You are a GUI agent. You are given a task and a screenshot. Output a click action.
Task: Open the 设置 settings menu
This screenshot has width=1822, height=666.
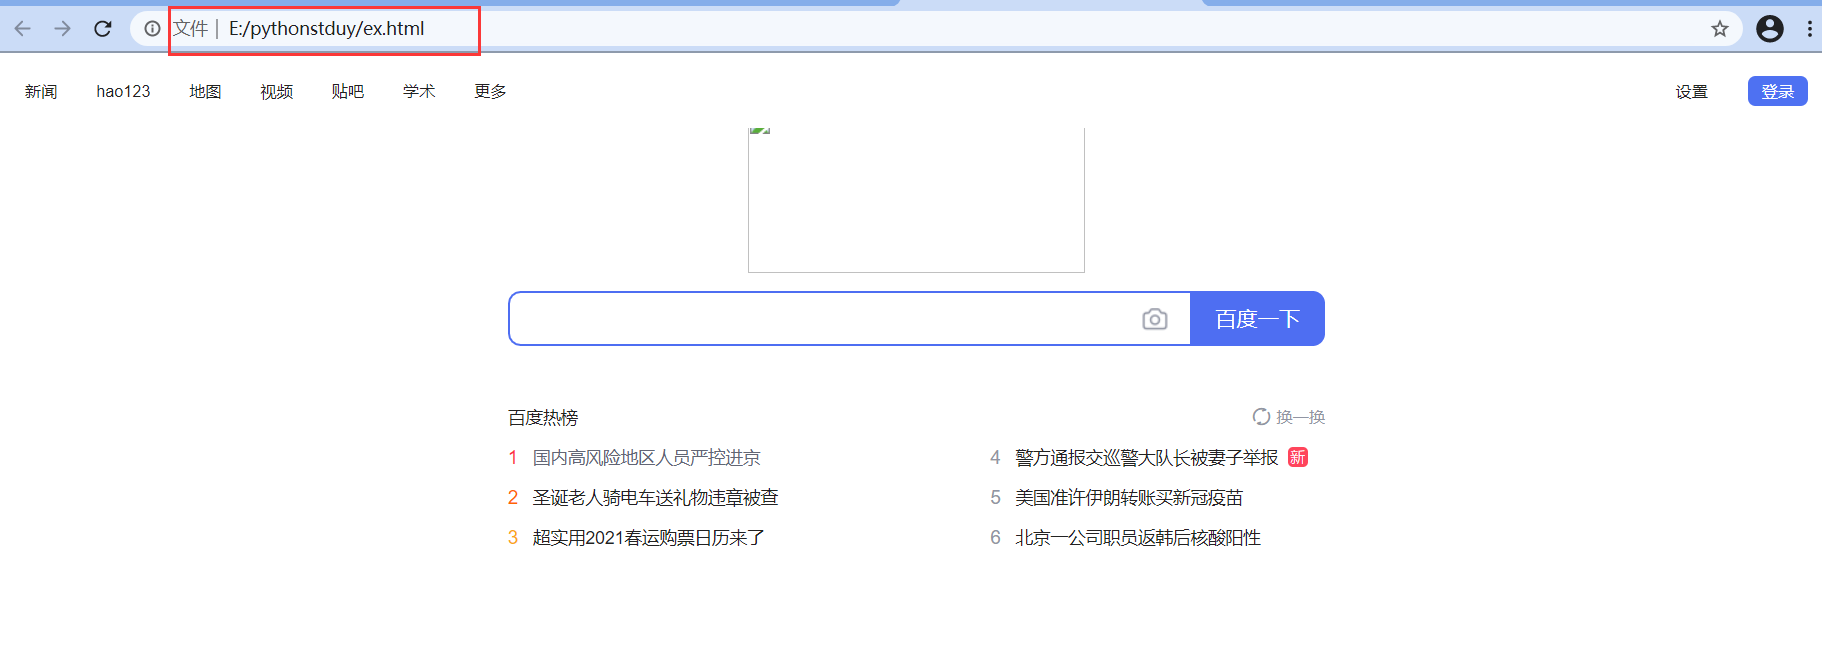(x=1692, y=91)
